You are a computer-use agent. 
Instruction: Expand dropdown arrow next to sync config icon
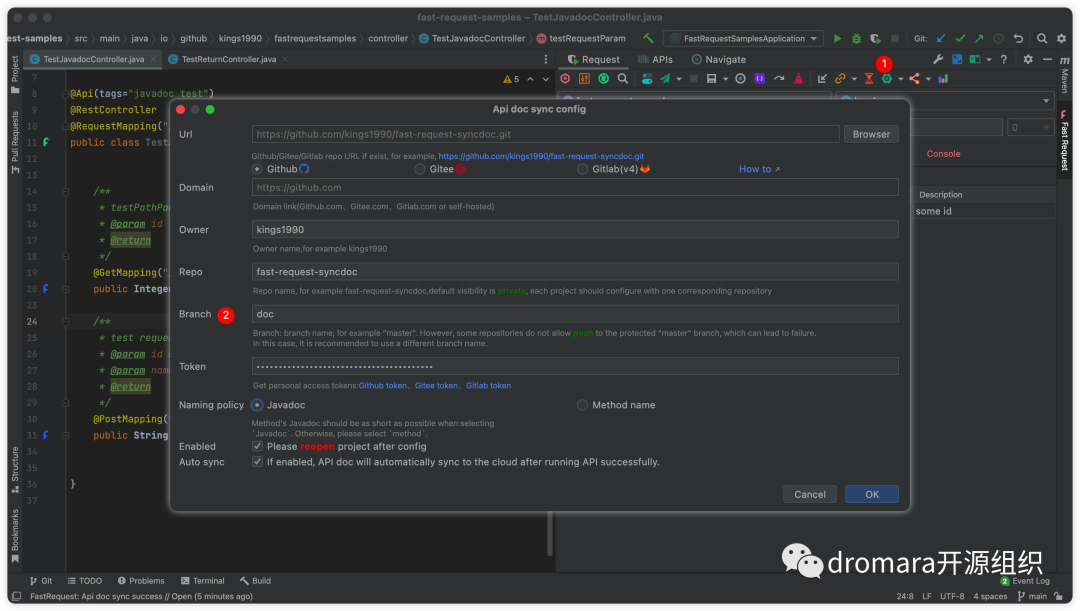click(900, 79)
